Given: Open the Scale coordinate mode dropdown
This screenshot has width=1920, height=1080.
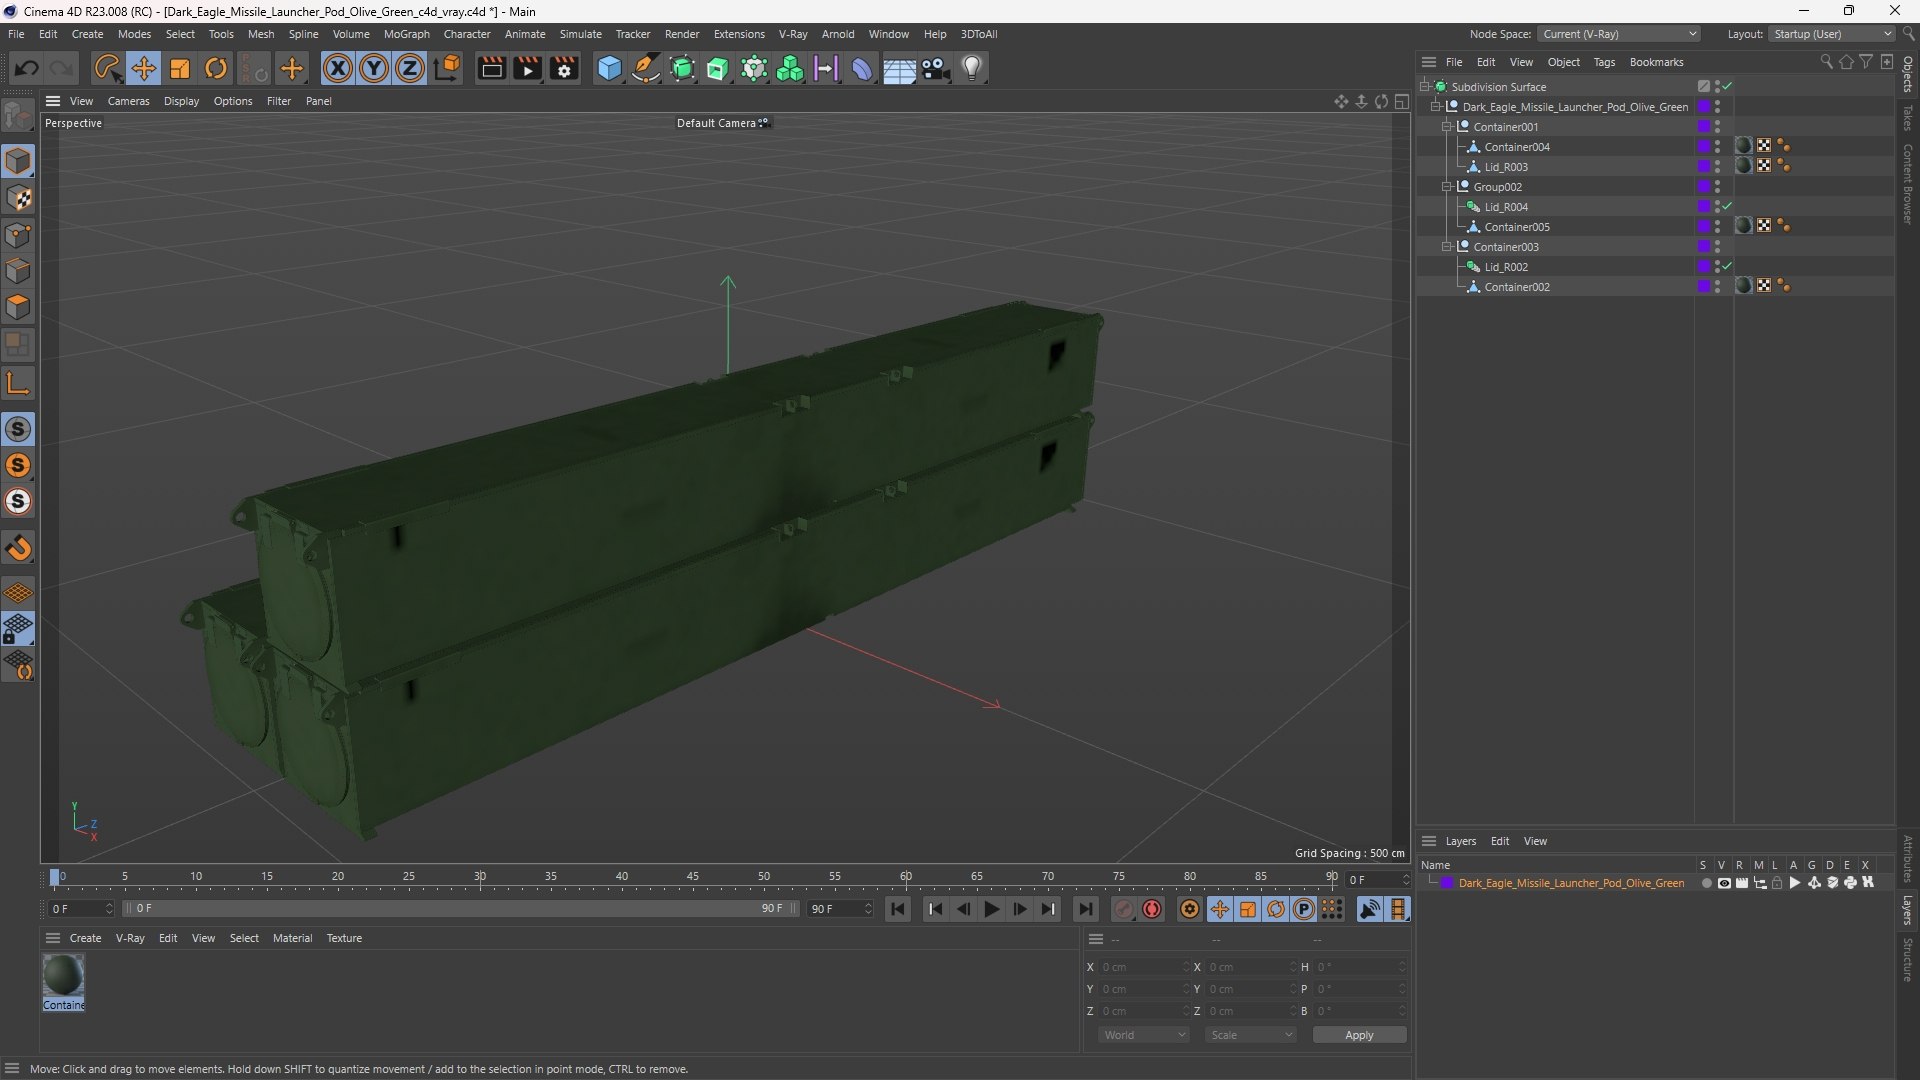Looking at the screenshot, I should coord(1251,1035).
